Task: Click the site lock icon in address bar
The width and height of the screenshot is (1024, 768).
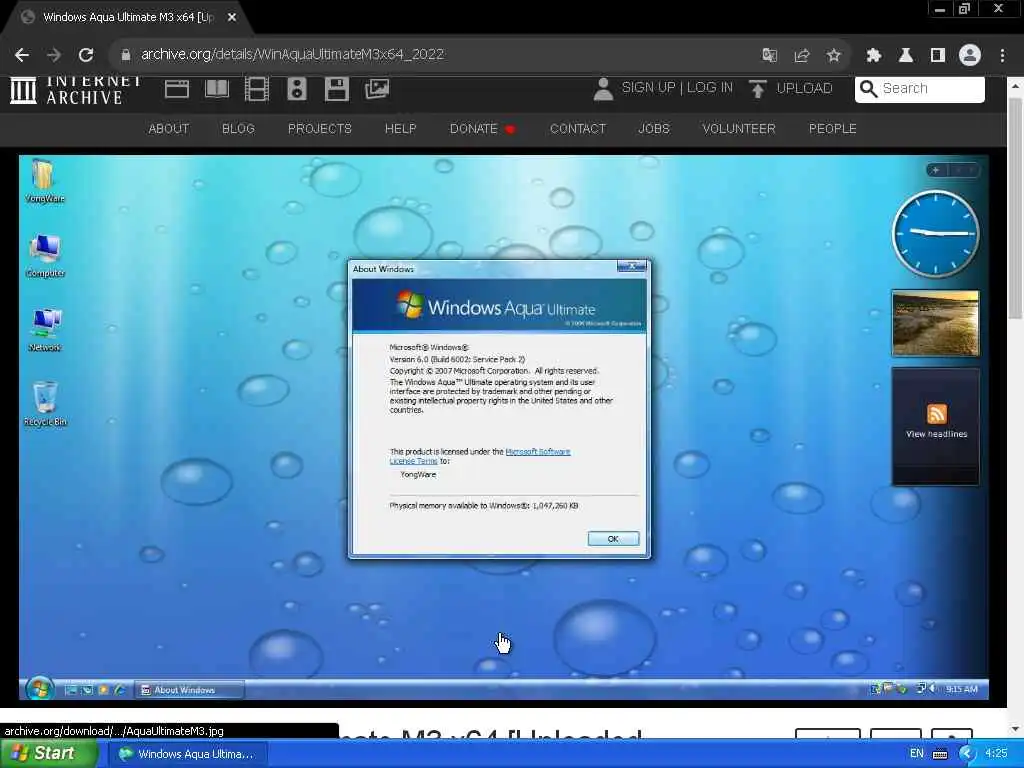Action: click(125, 55)
